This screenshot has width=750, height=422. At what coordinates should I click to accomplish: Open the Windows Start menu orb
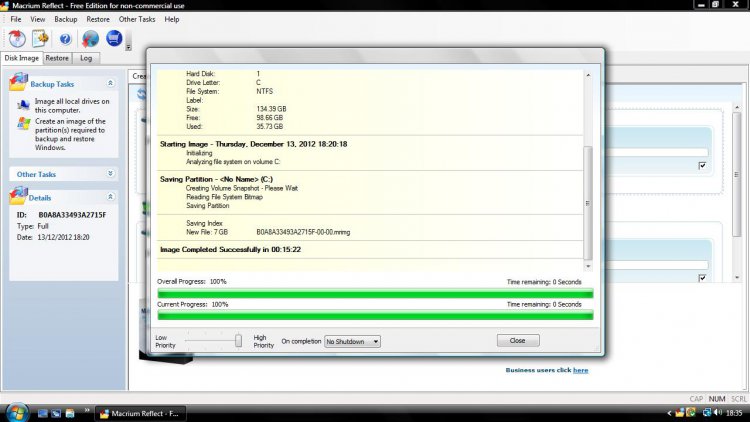(18, 412)
